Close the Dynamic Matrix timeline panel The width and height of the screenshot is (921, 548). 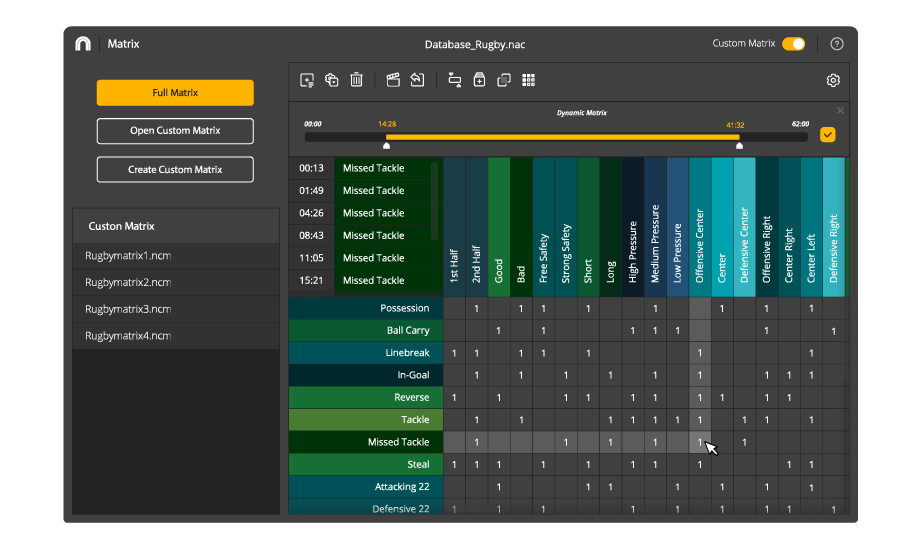(840, 110)
